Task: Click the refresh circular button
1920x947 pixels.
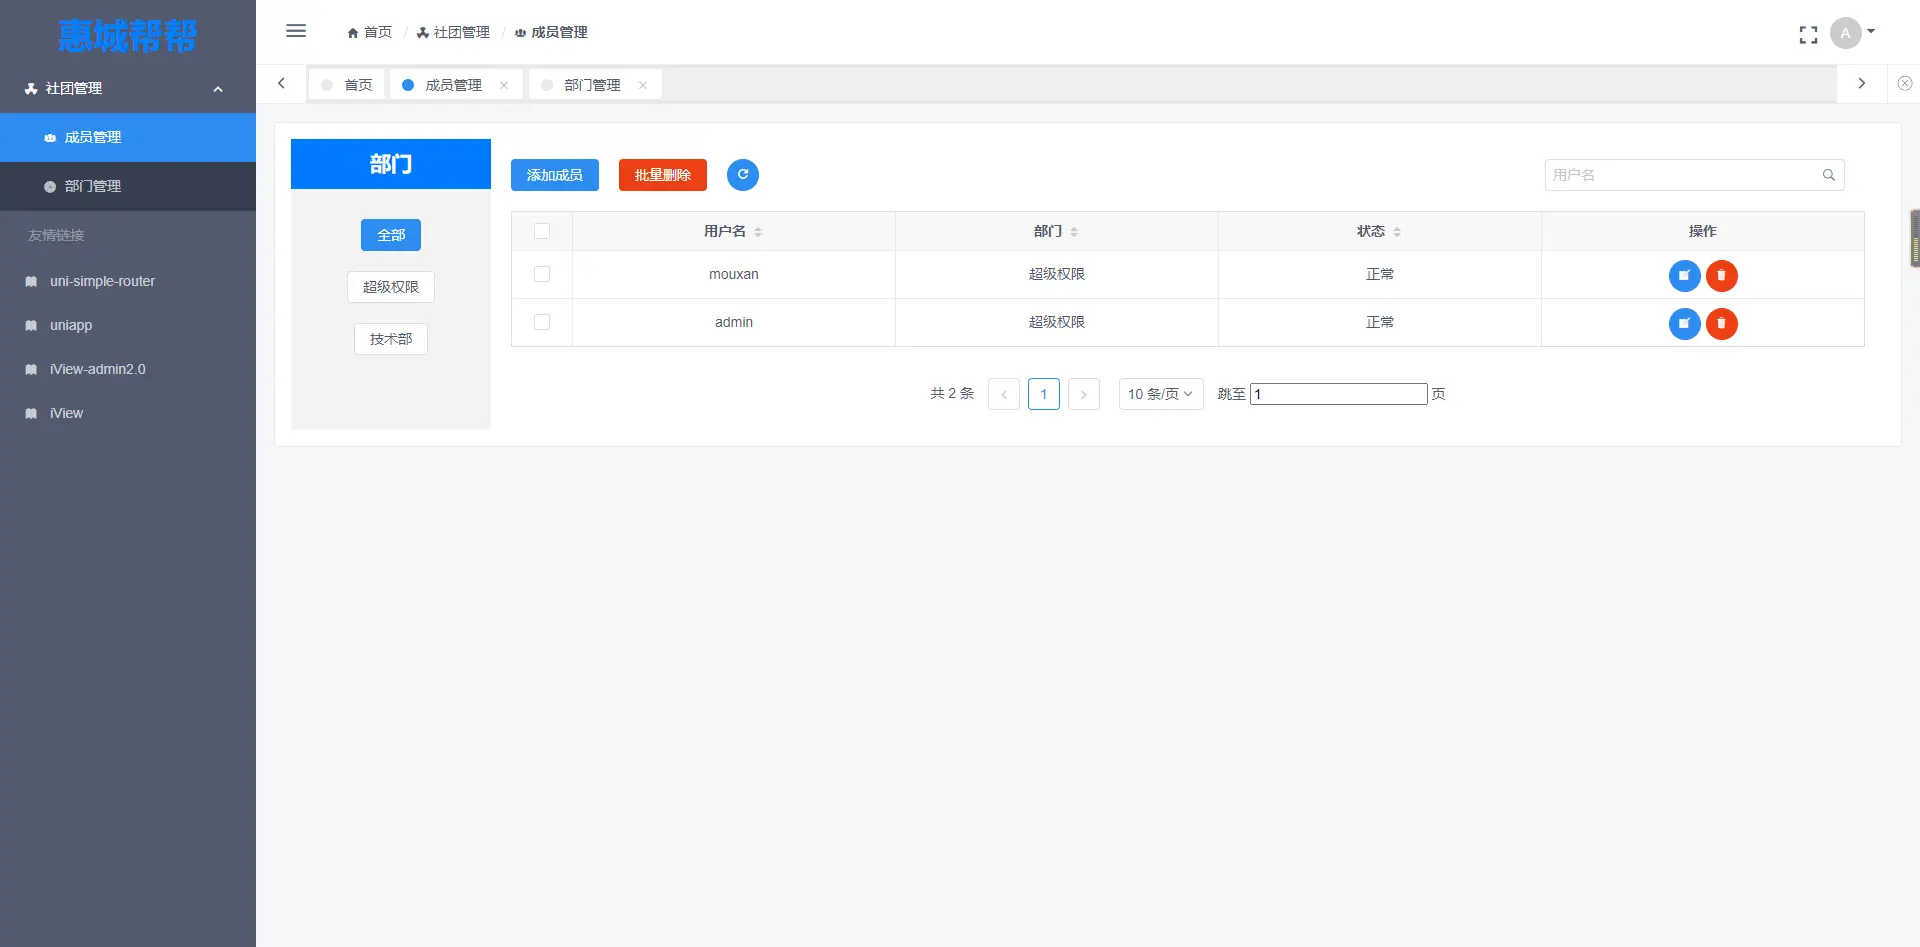Action: pos(743,175)
